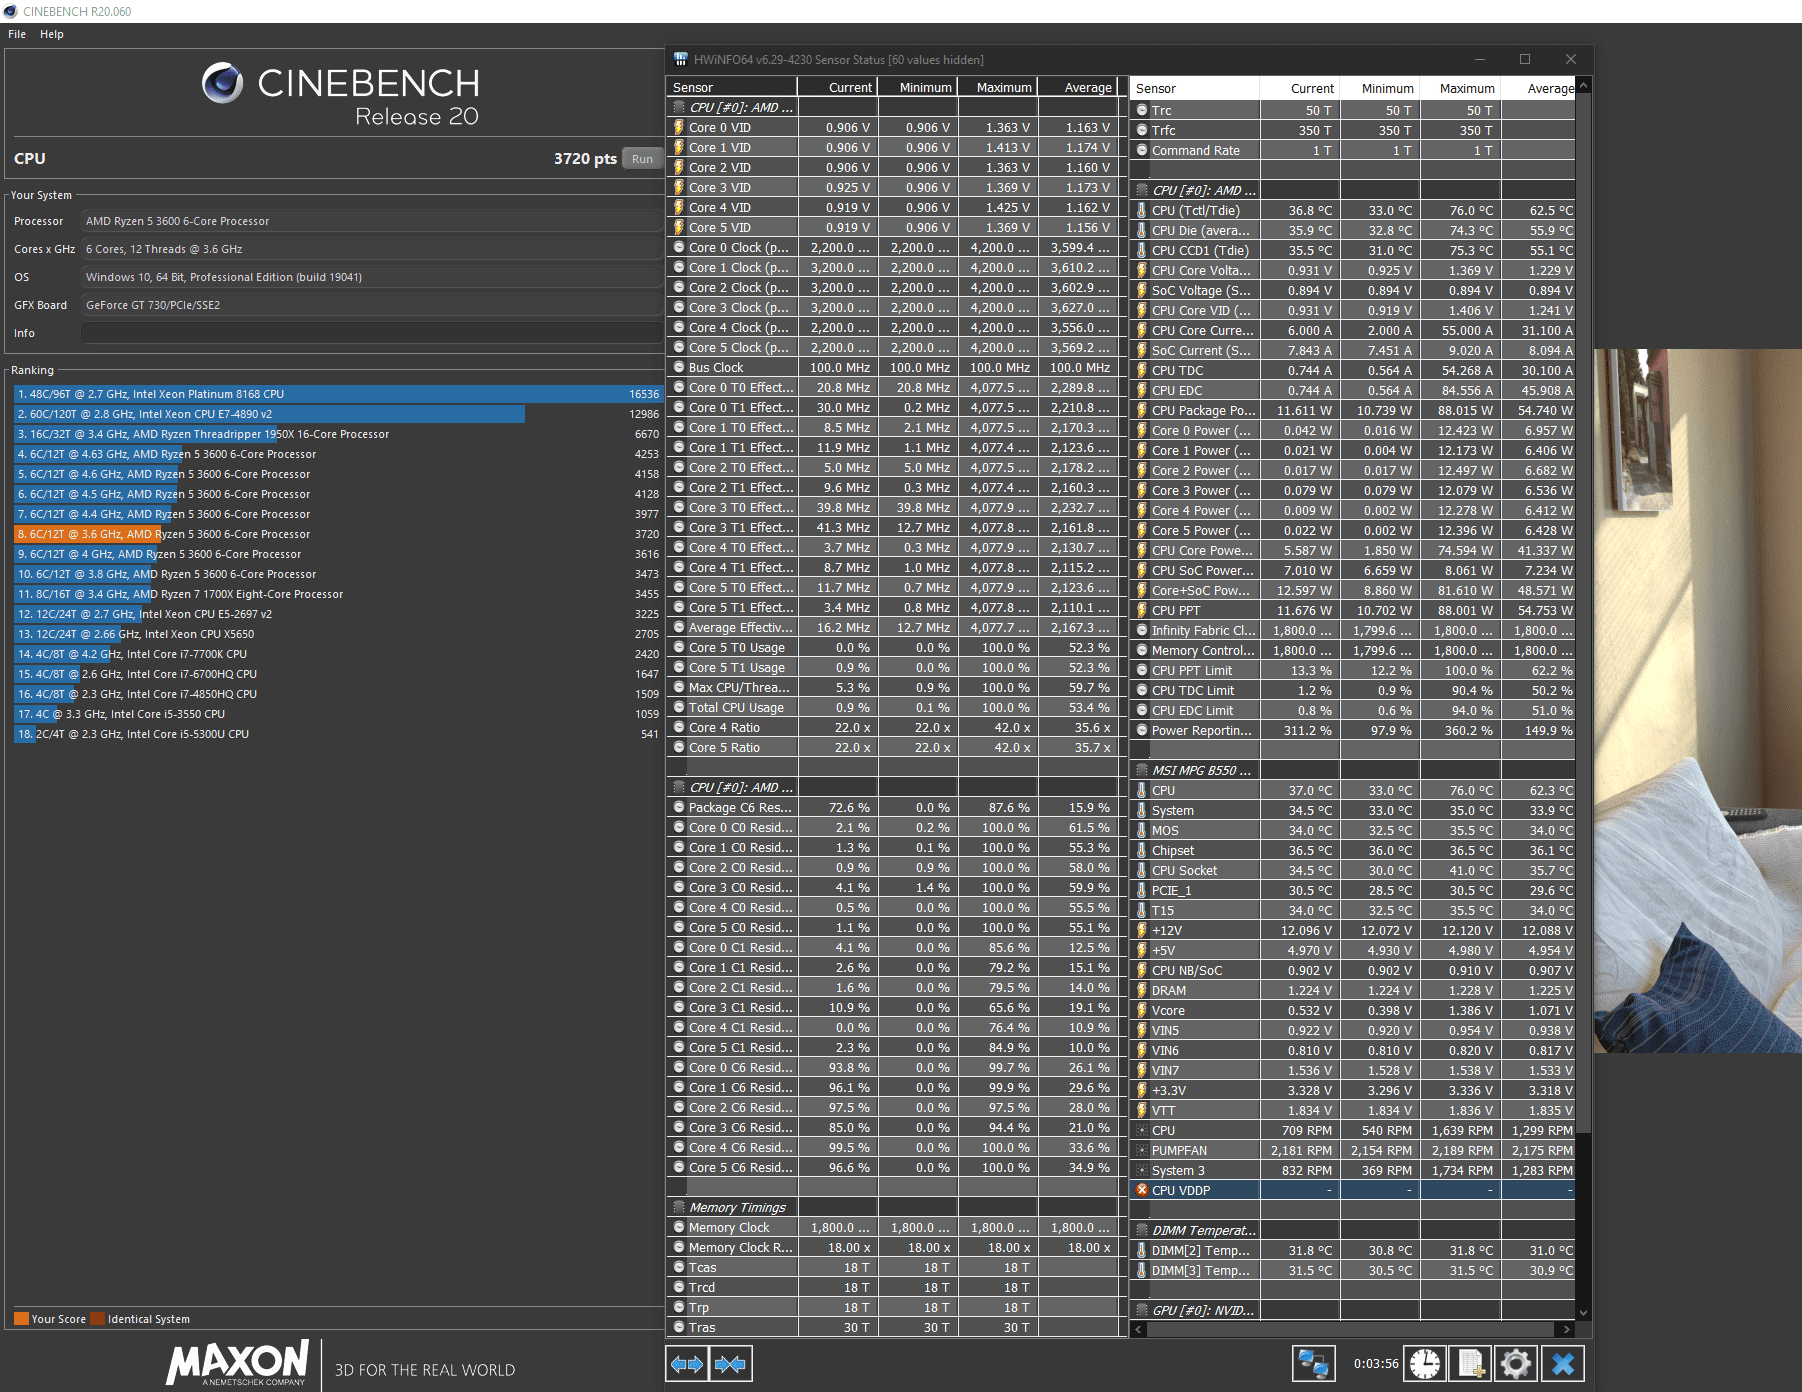Click the Package C6 Residency sensor icon
Screen dimensions: 1802x1392
click(679, 808)
